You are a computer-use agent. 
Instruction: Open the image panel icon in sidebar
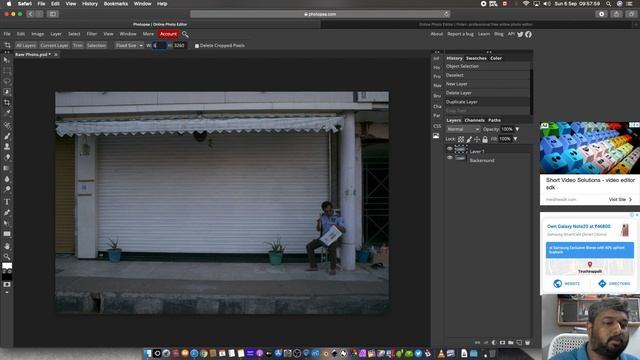point(436,136)
